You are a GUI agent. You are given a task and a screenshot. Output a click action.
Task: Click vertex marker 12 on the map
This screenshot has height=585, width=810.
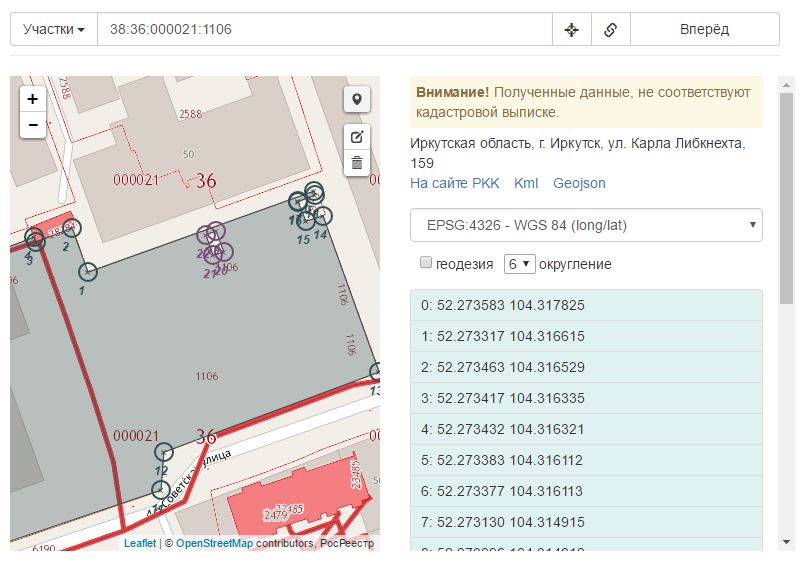tap(164, 453)
